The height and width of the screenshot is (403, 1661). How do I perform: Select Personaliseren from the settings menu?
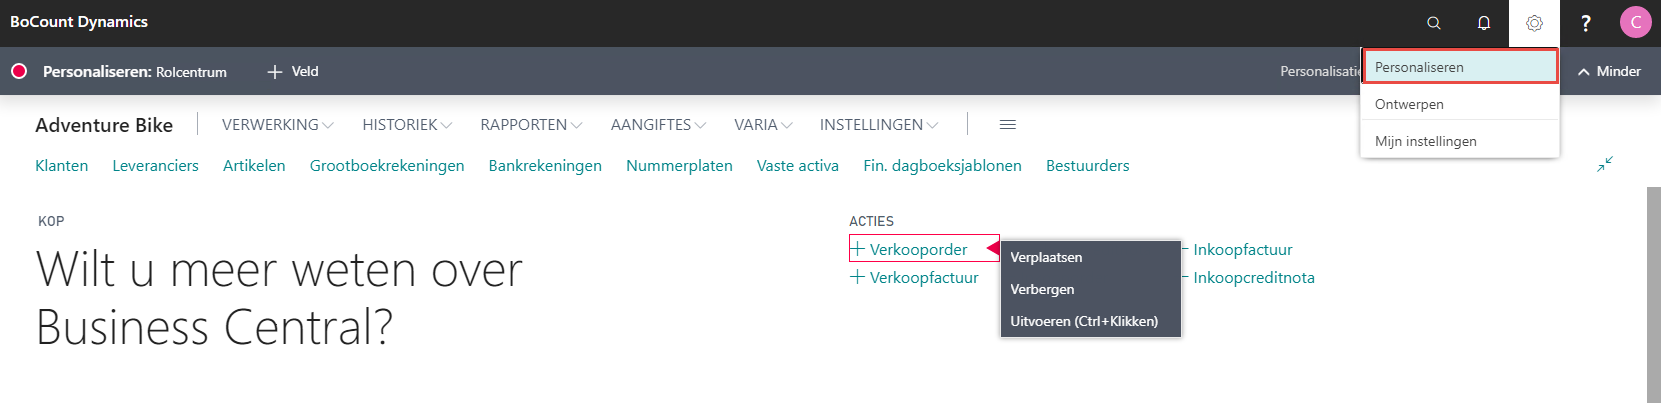pos(1459,67)
